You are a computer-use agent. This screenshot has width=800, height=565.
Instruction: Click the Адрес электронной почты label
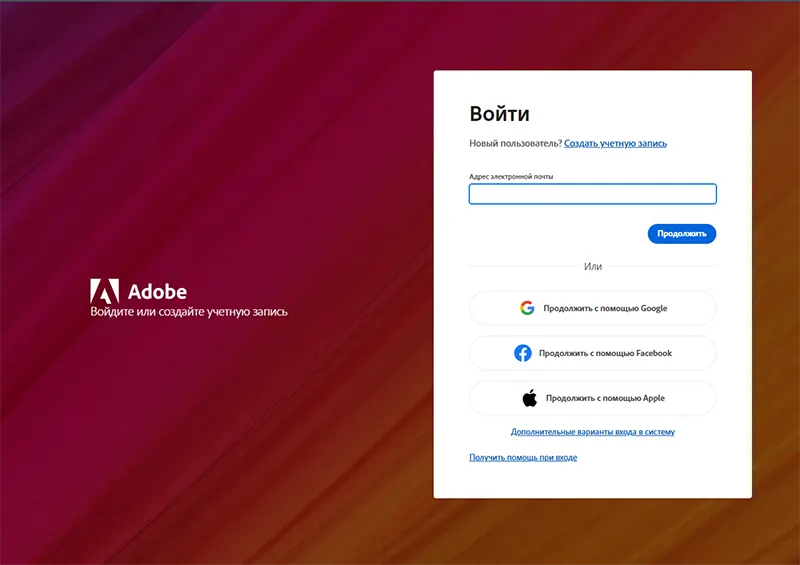(x=511, y=176)
